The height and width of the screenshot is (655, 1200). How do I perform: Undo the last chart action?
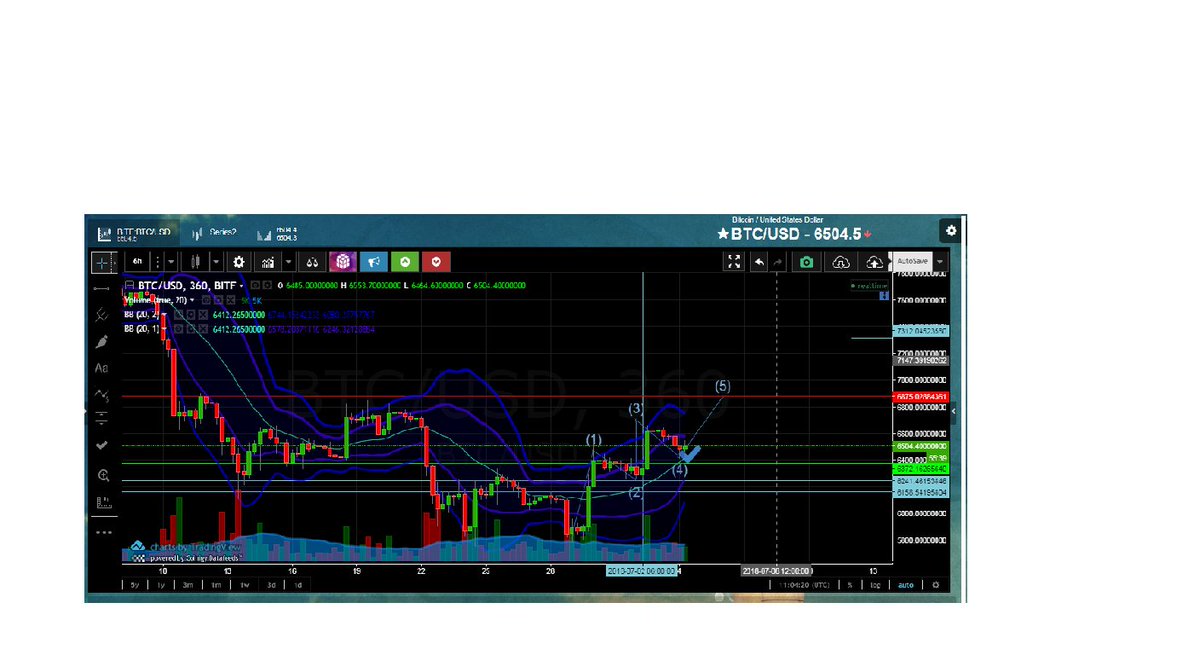point(759,262)
